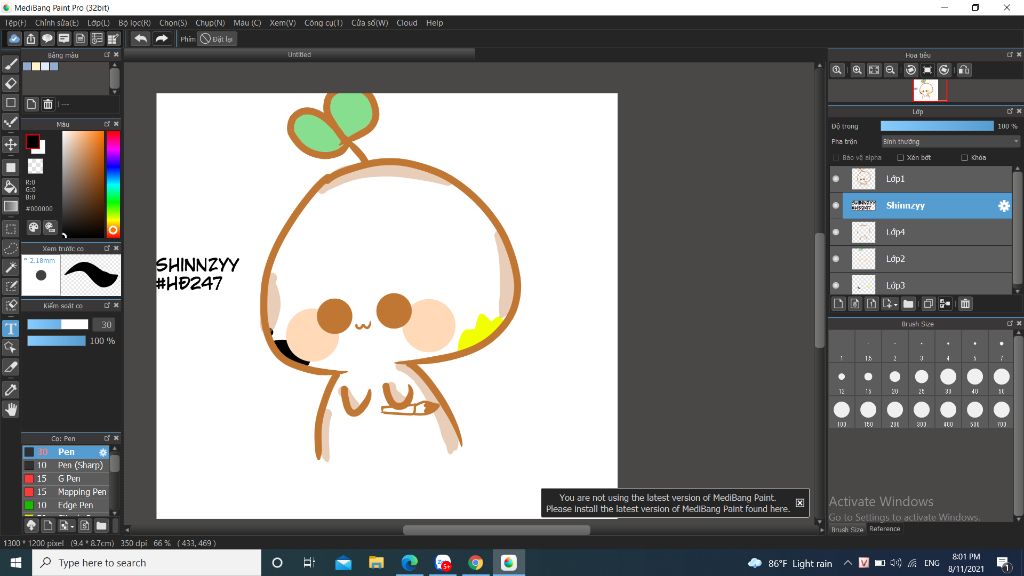Open Microsoft Edge from the taskbar
This screenshot has width=1024, height=576.
point(409,562)
